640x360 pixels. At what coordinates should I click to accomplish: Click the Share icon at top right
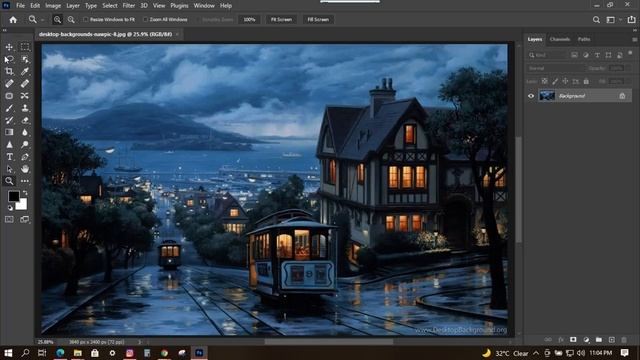tap(631, 20)
